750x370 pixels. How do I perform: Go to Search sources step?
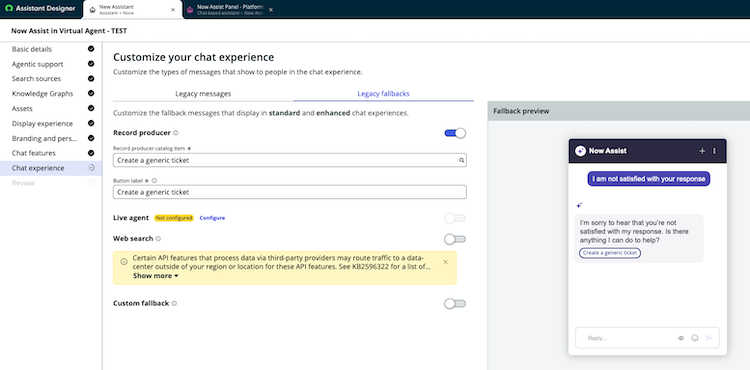pyautogui.click(x=36, y=79)
